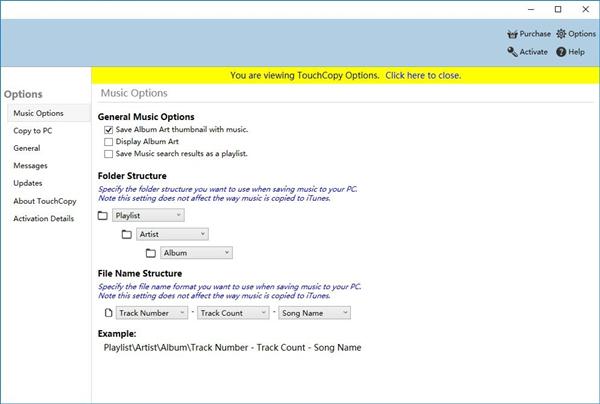600x404 pixels.
Task: Click the file icon beside Track Number
Action: point(108,313)
